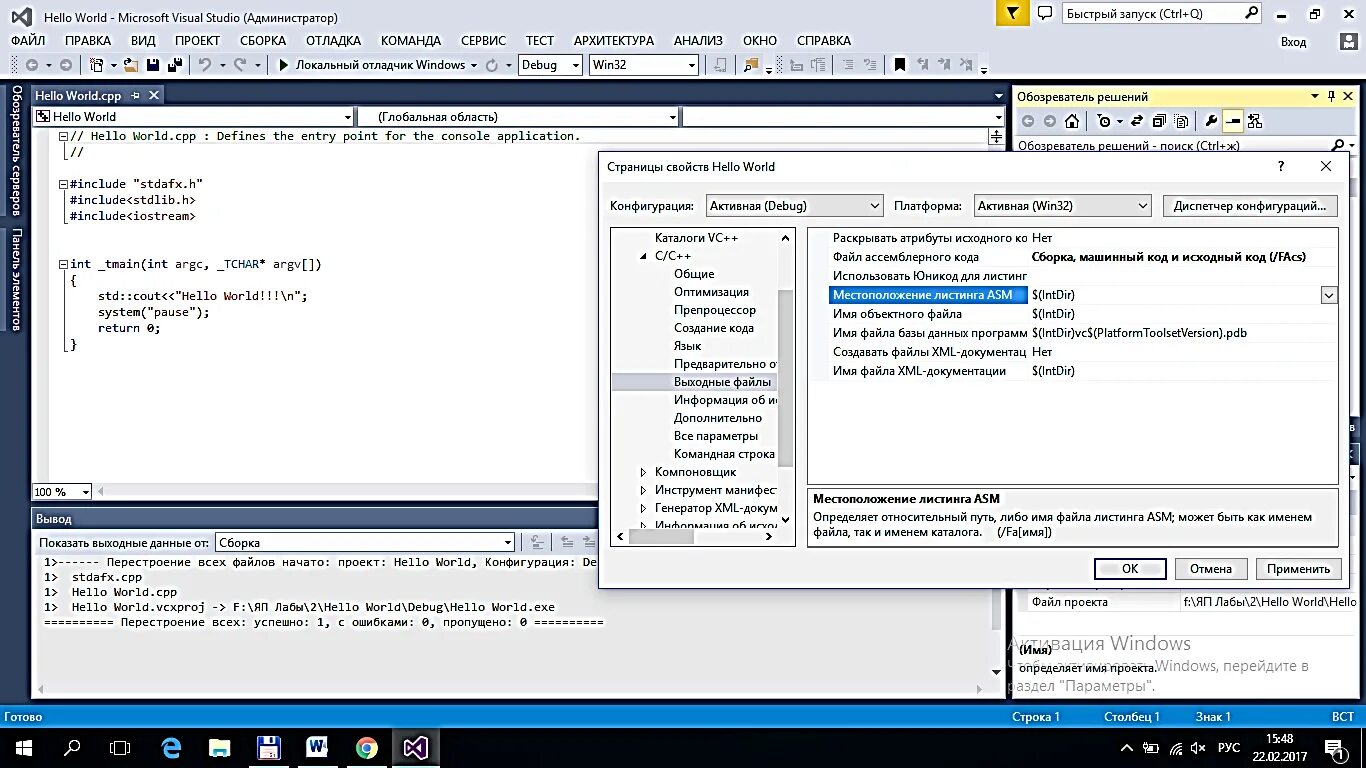Image resolution: width=1366 pixels, height=768 pixels.
Task: Click the Start debugging green arrow
Action: coord(283,65)
